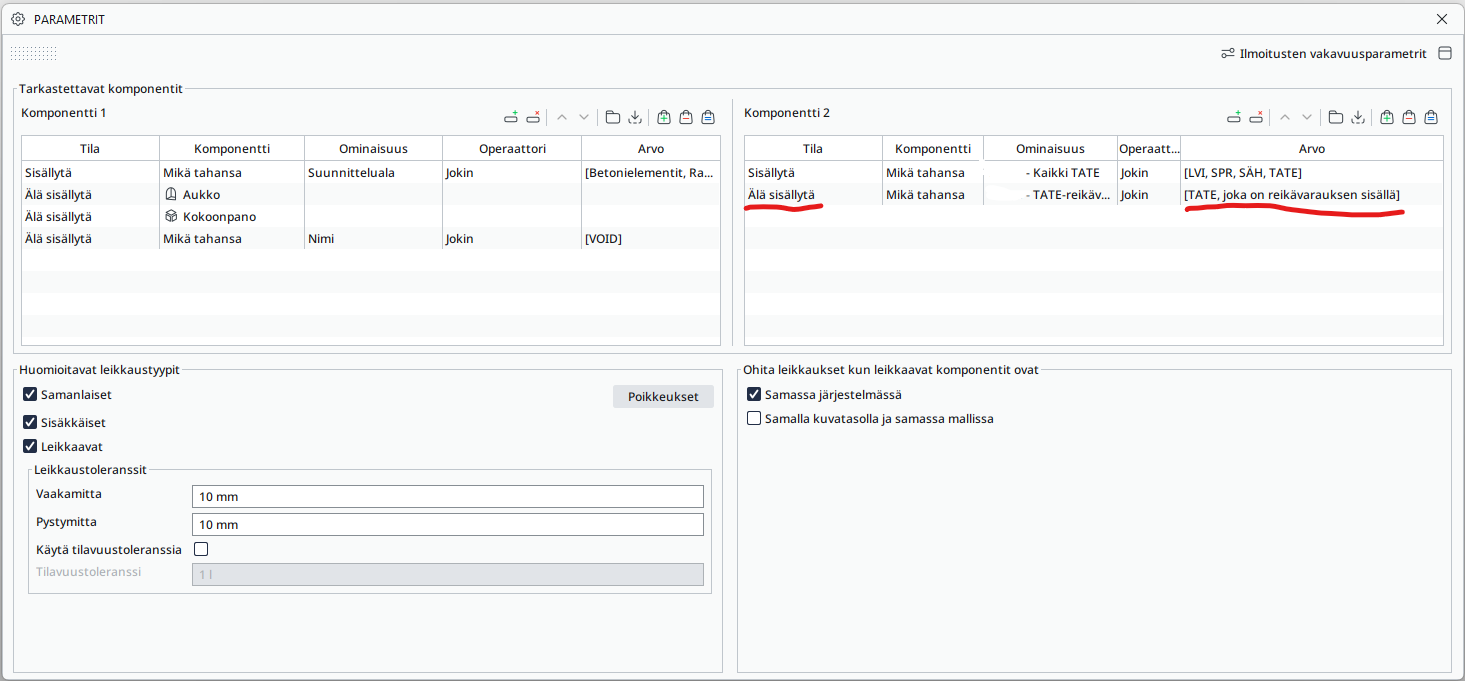Toggle the Leikkaavat checkbox

pos(30,447)
